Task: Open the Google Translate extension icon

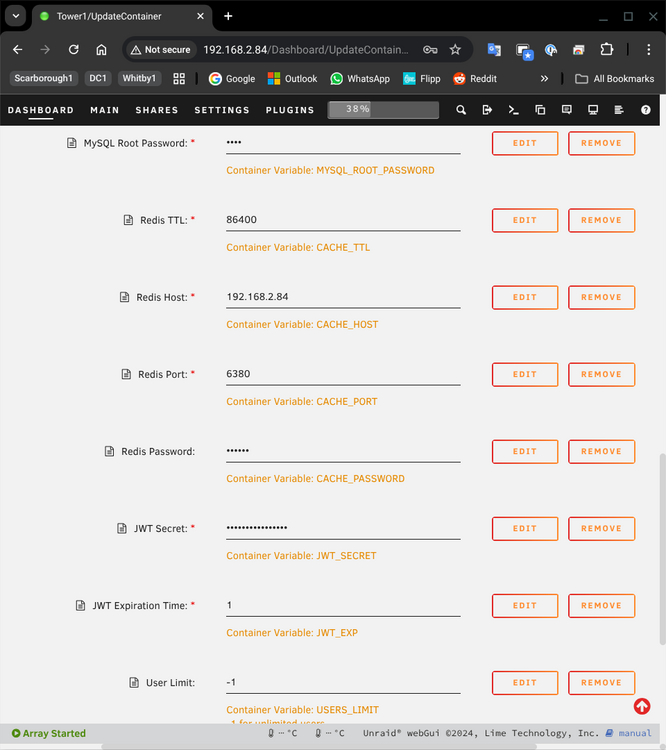Action: click(494, 50)
